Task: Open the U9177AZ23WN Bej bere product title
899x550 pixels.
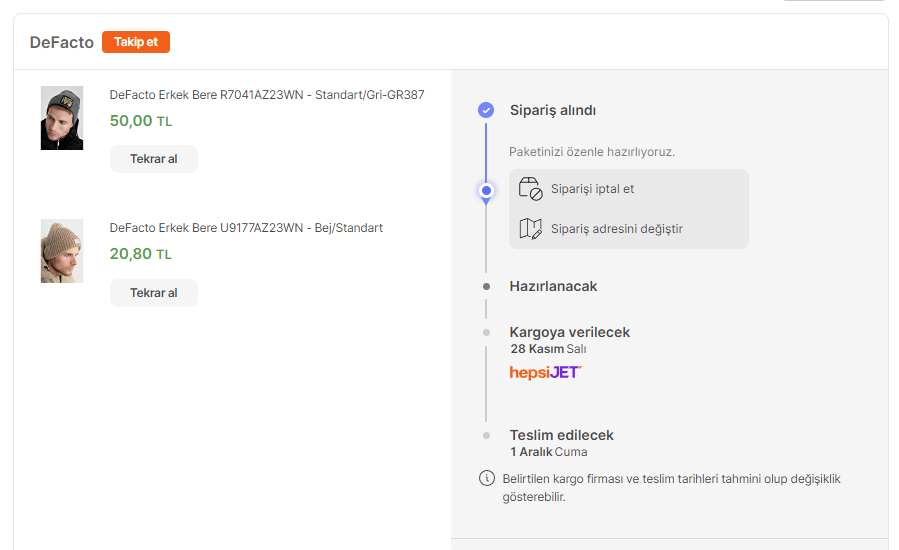Action: pyautogui.click(x=246, y=228)
